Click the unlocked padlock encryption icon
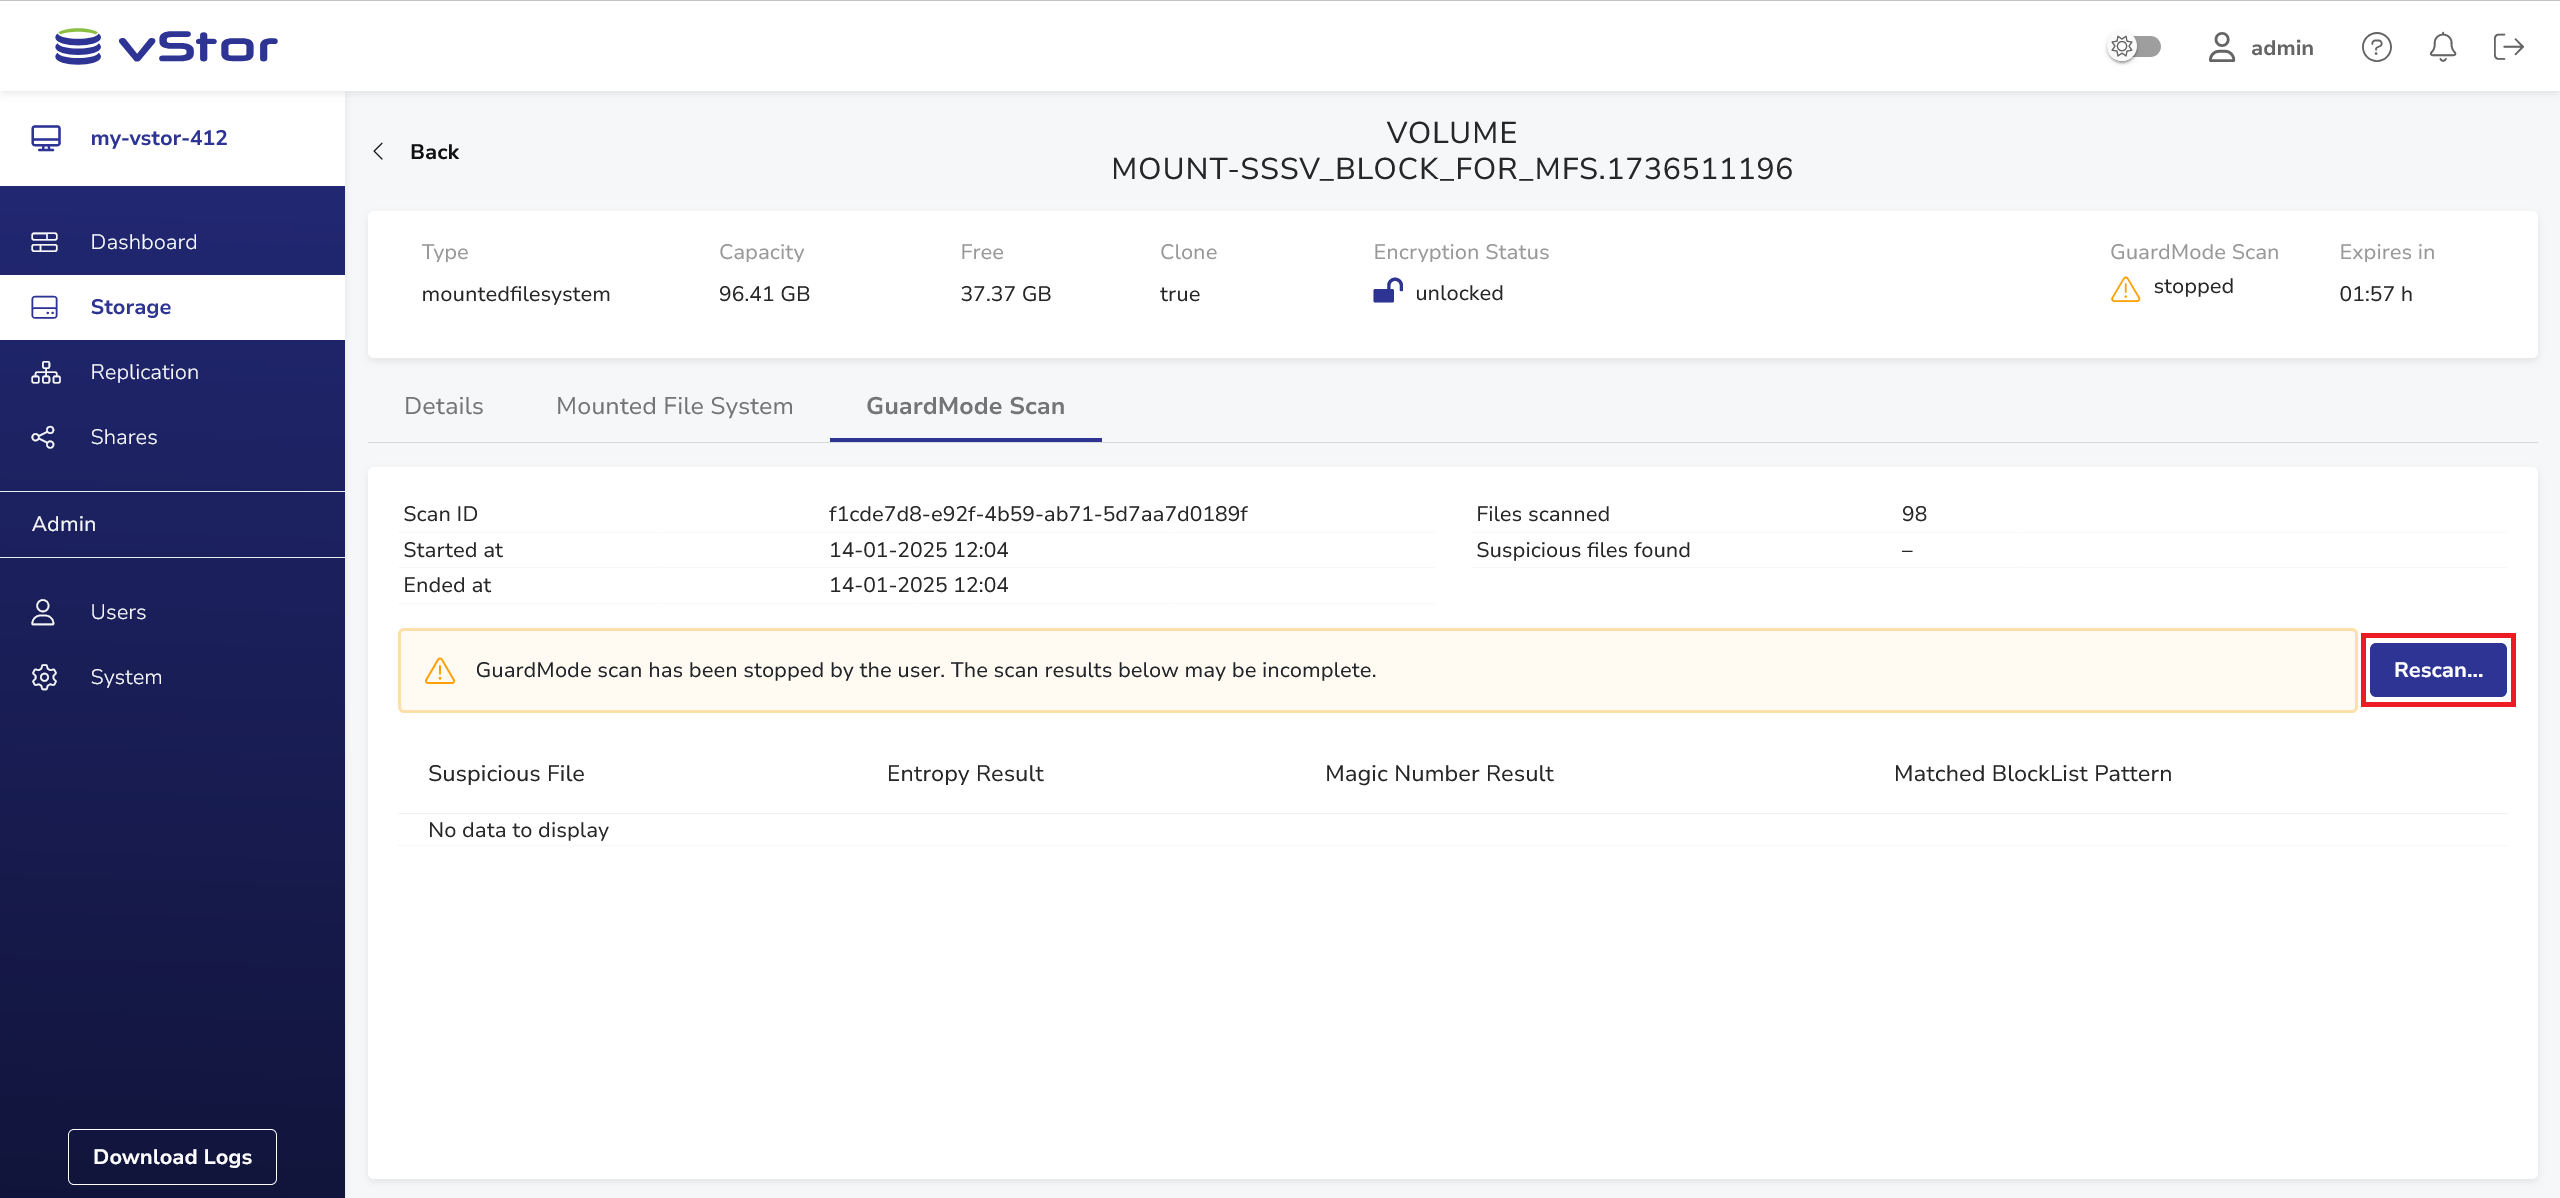The height and width of the screenshot is (1198, 2560). [1387, 291]
